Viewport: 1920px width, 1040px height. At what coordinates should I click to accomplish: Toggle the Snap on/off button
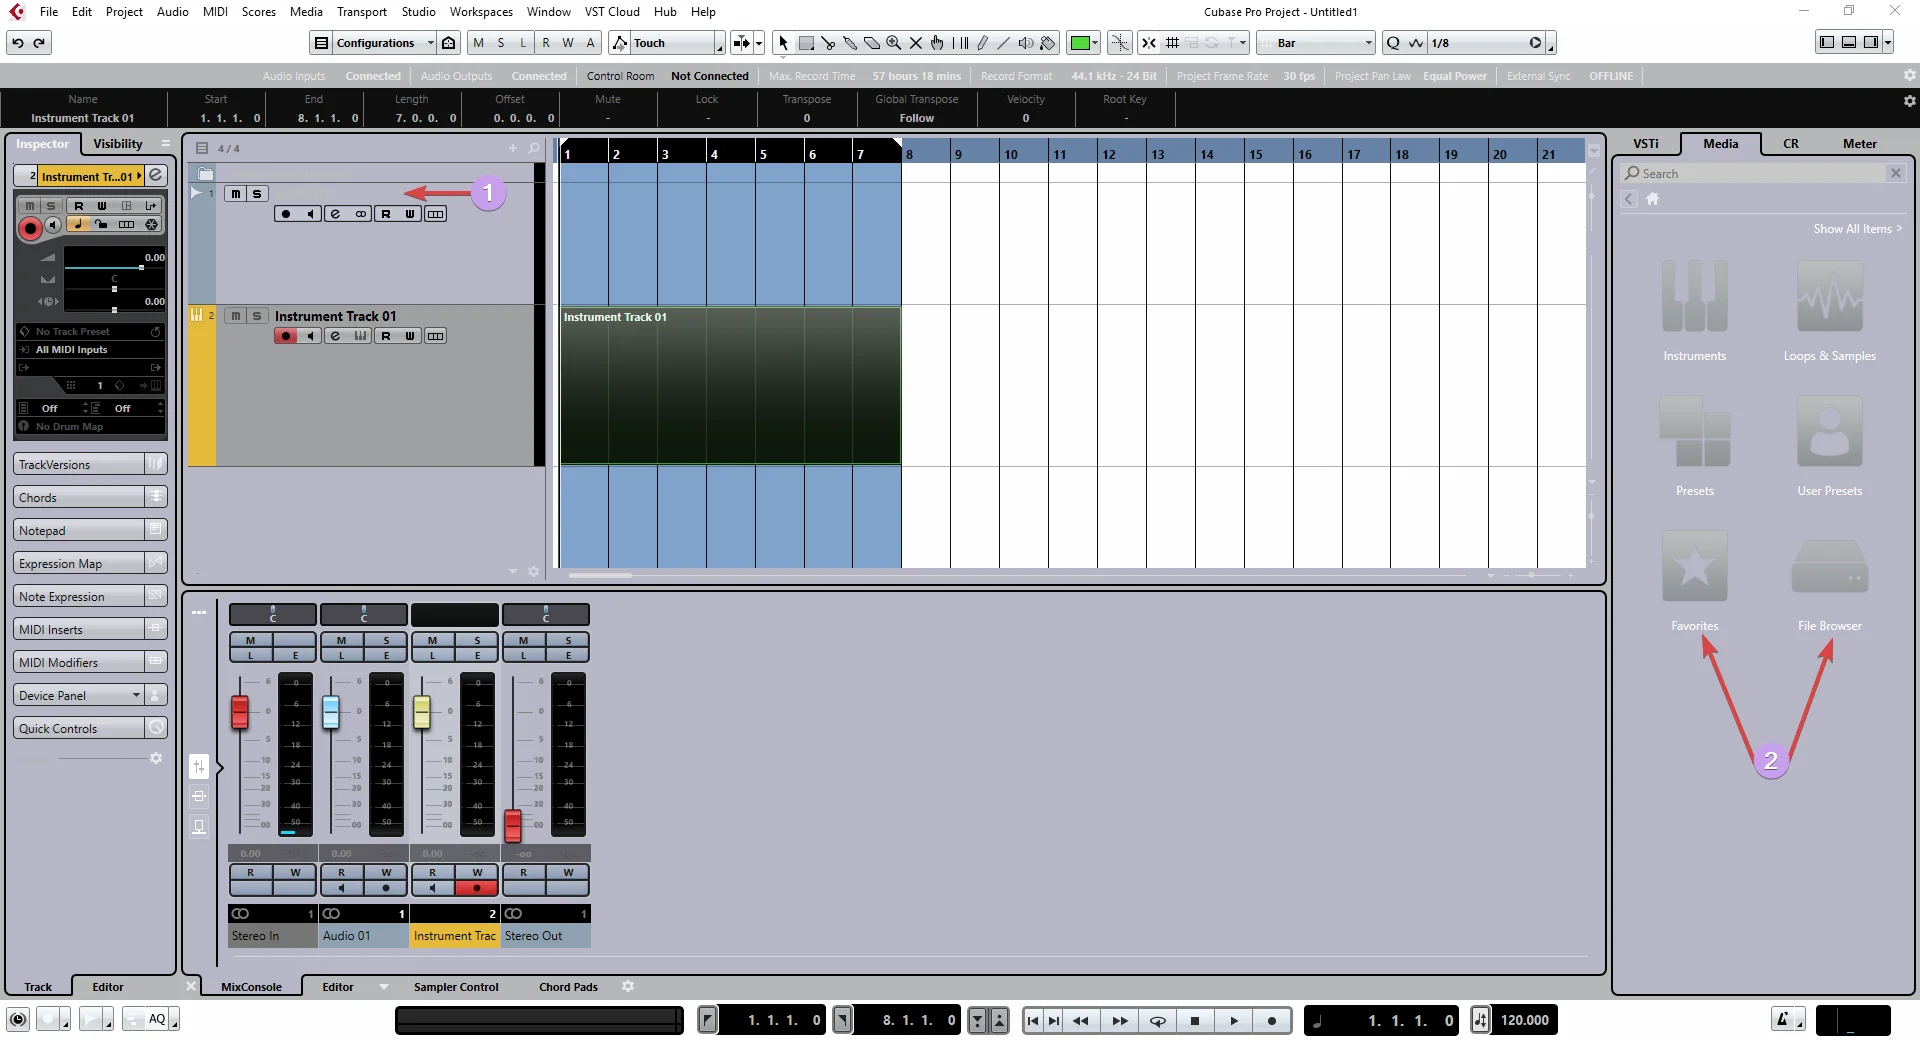[1149, 43]
